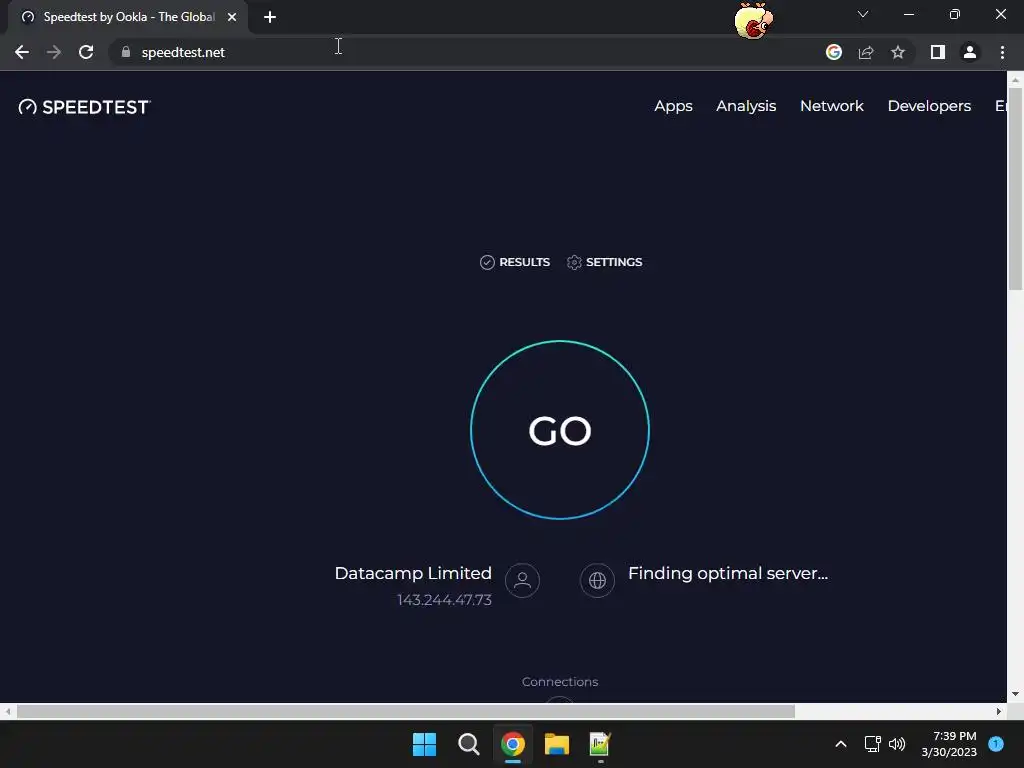1024x768 pixels.
Task: Open the Chrome three-dot menu
Action: [x=1002, y=52]
